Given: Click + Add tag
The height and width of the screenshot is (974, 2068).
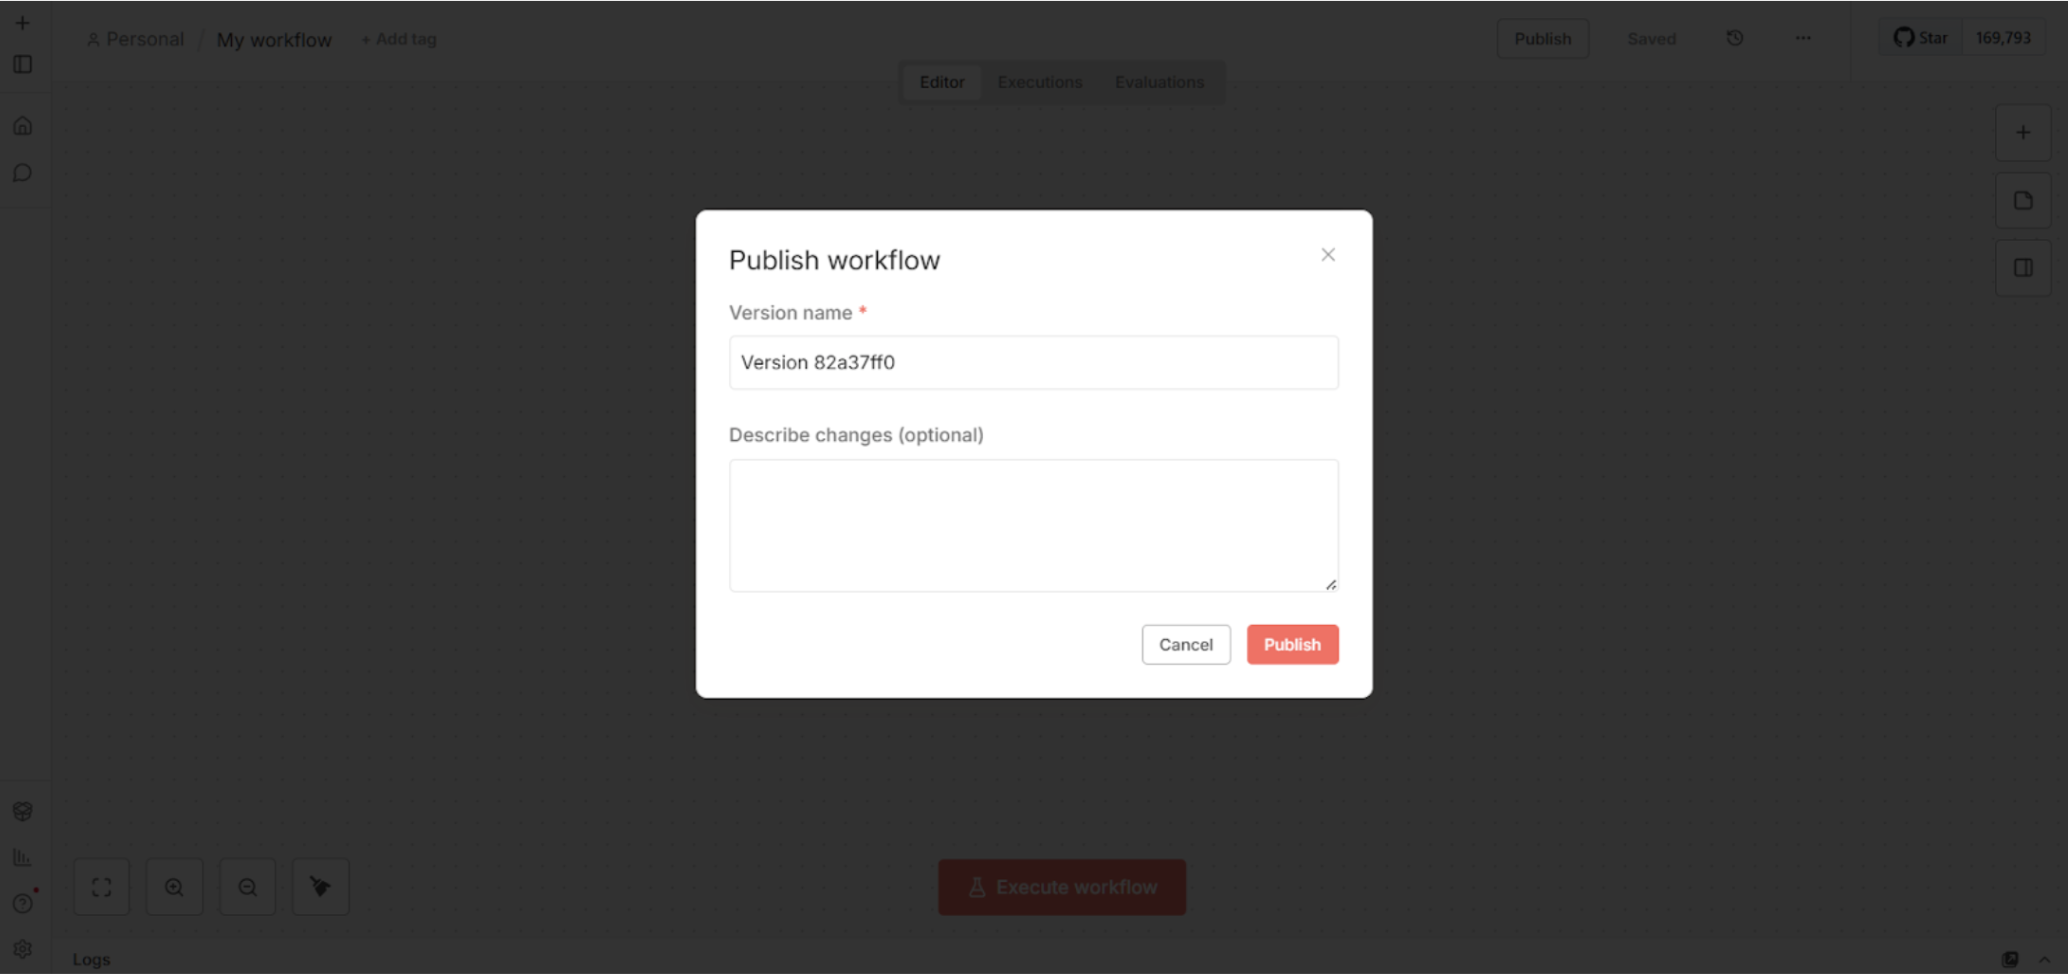Looking at the screenshot, I should pyautogui.click(x=398, y=39).
